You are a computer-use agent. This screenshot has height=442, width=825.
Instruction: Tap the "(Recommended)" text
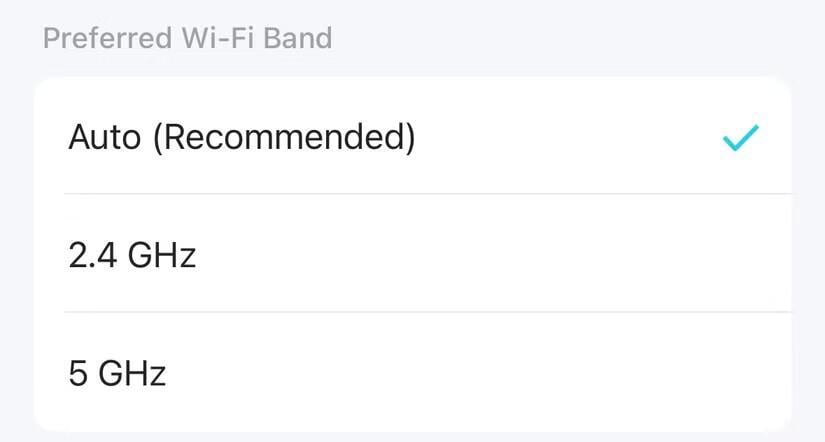[x=285, y=138]
